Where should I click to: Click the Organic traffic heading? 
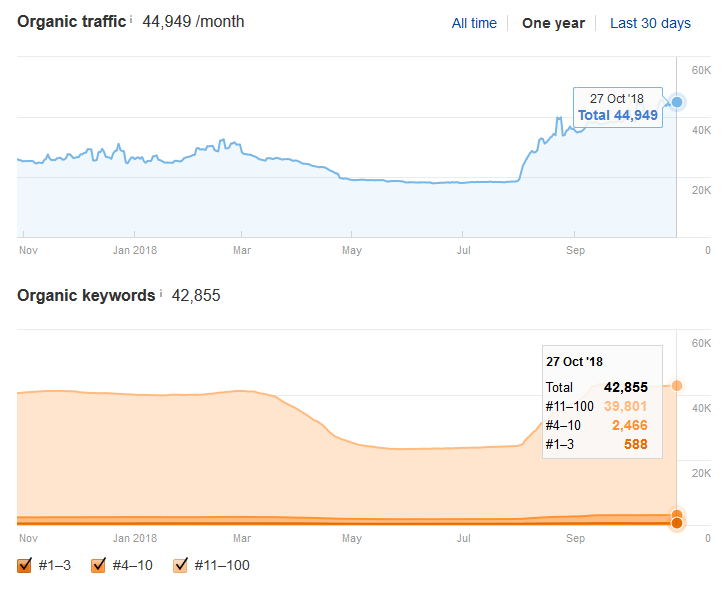(x=71, y=21)
